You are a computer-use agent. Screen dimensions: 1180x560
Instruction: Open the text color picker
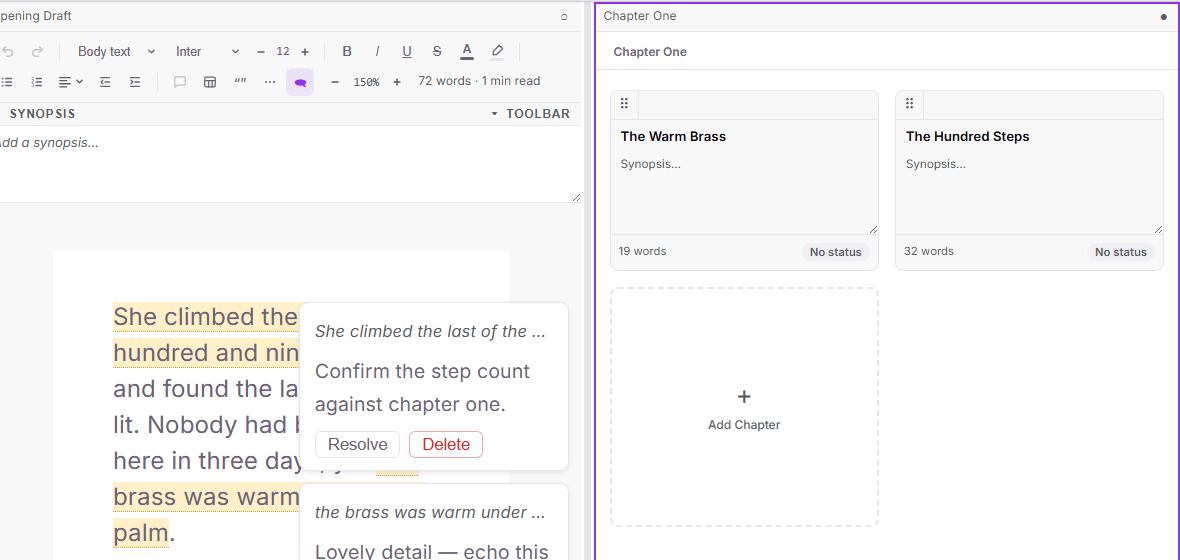coord(467,52)
